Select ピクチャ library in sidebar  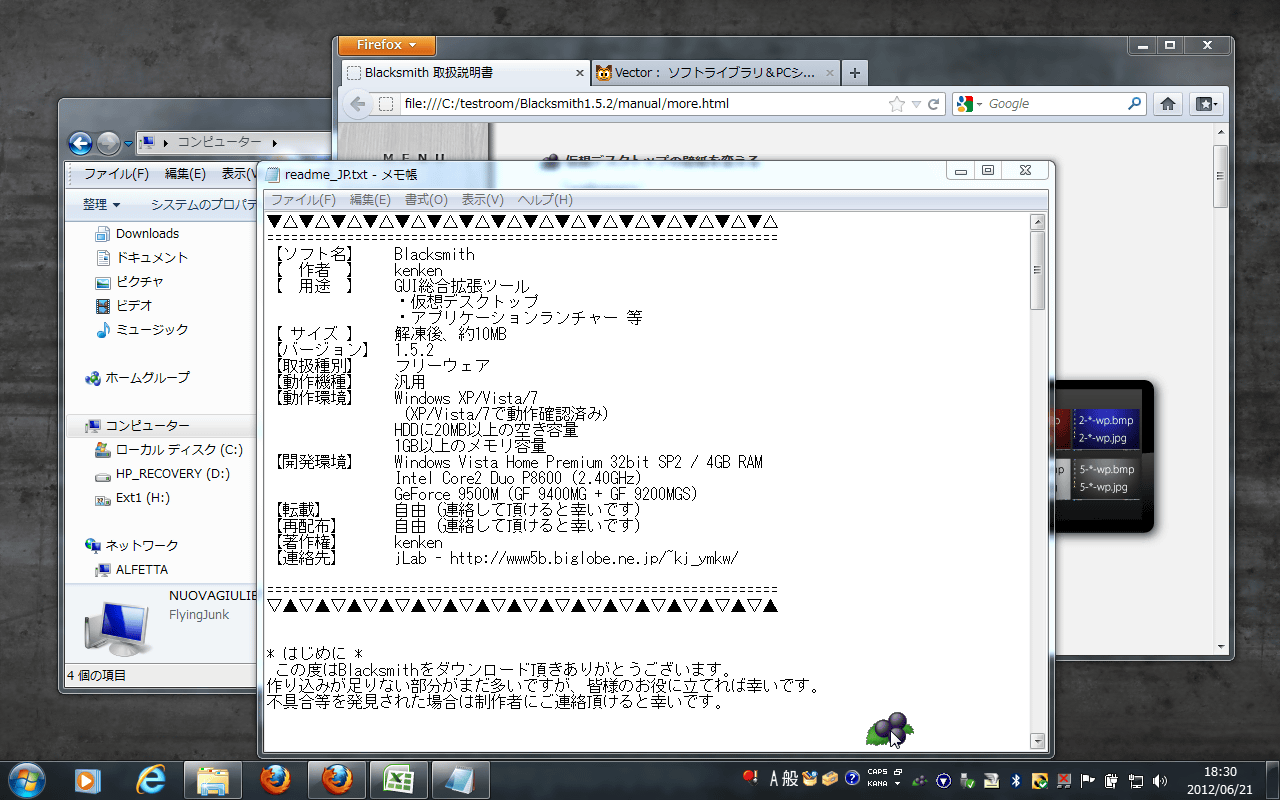pos(140,281)
